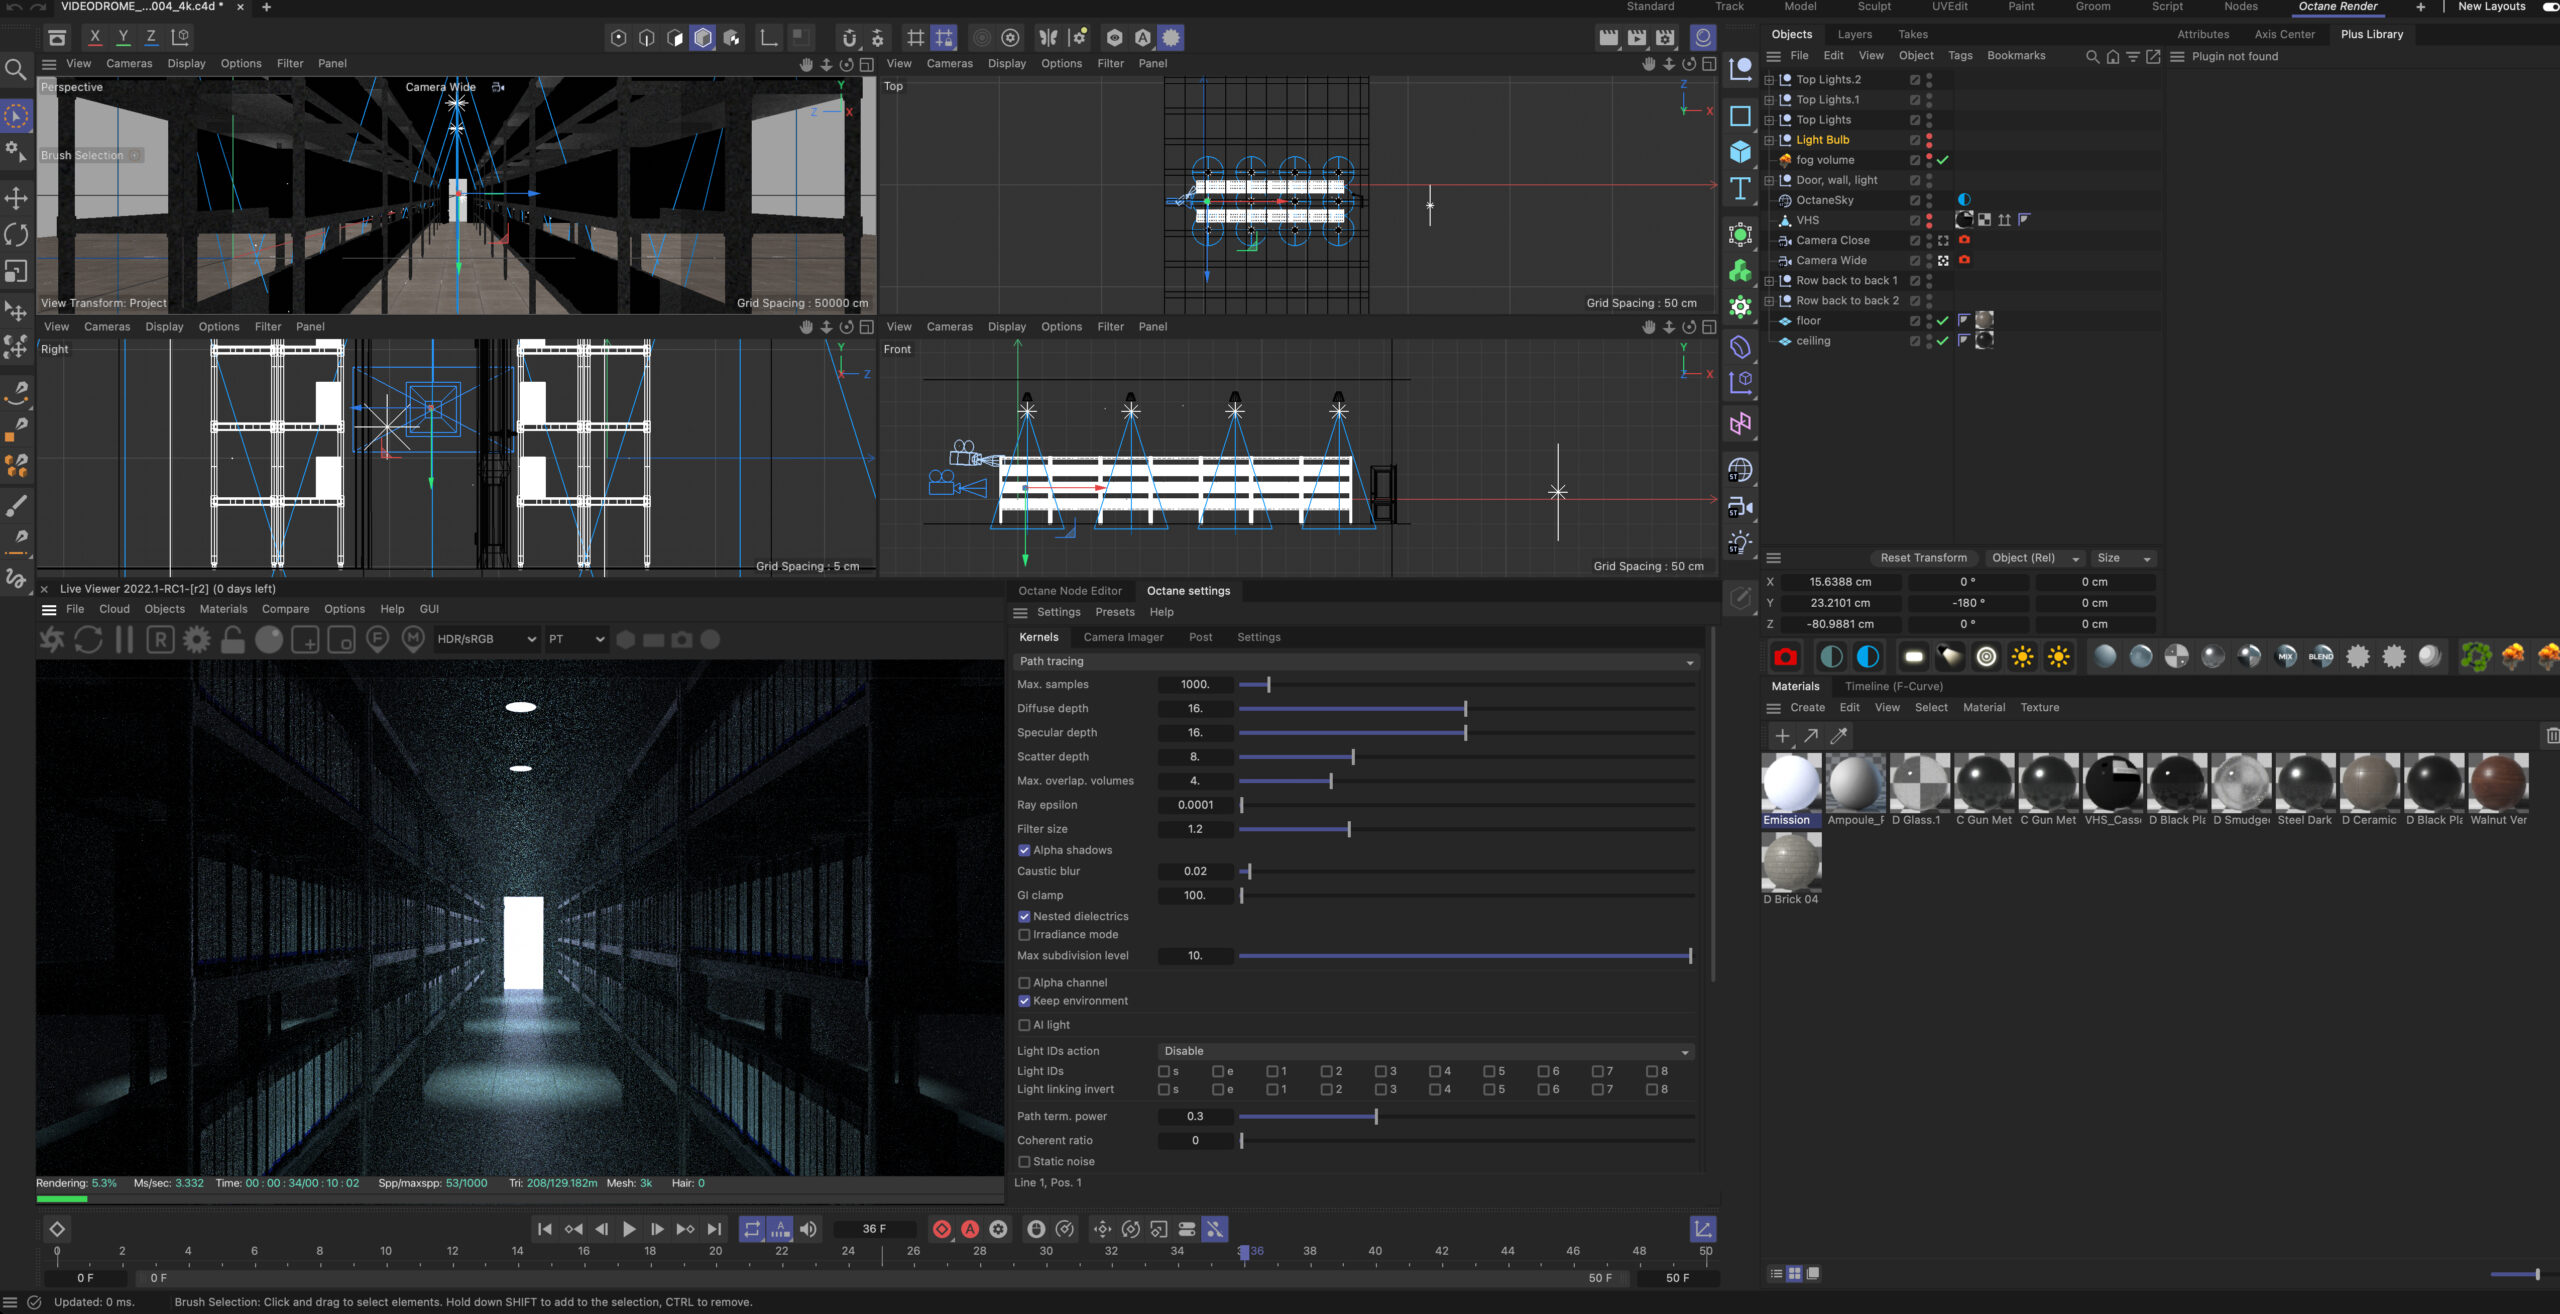Open the Path tracing kernel dropdown
Viewport: 2560px width, 1314px height.
1355,662
